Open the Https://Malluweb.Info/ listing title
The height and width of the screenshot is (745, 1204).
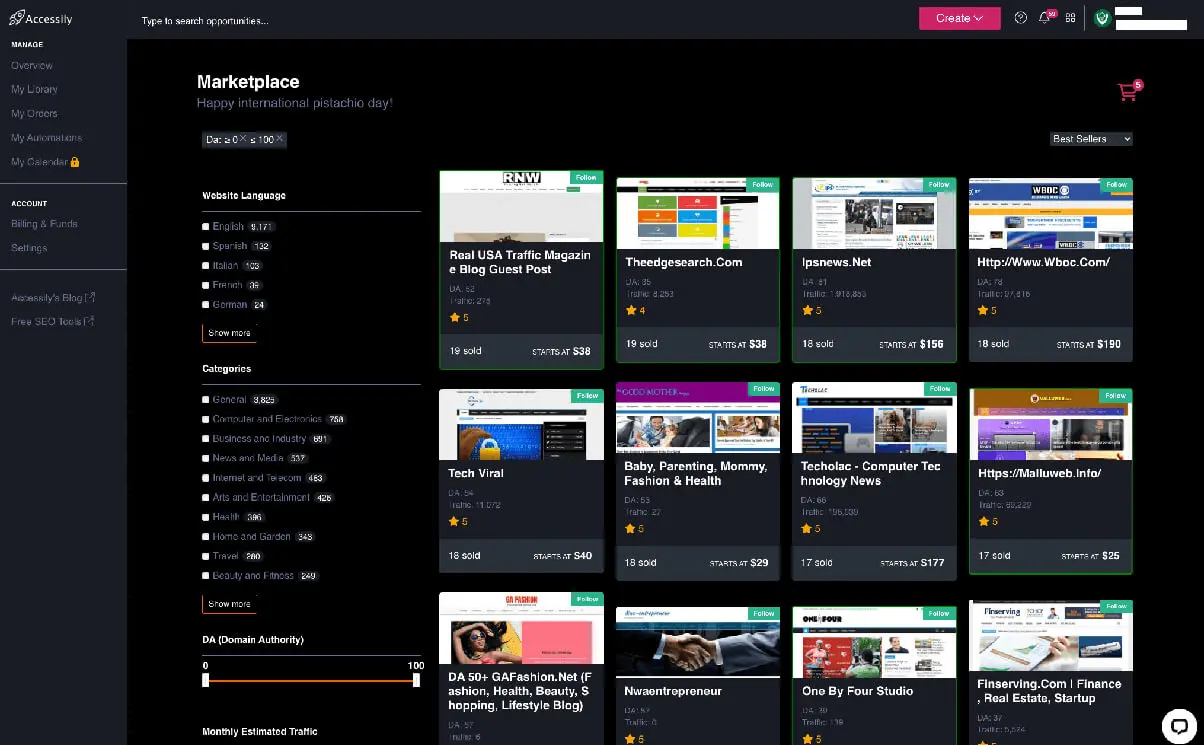1039,473
